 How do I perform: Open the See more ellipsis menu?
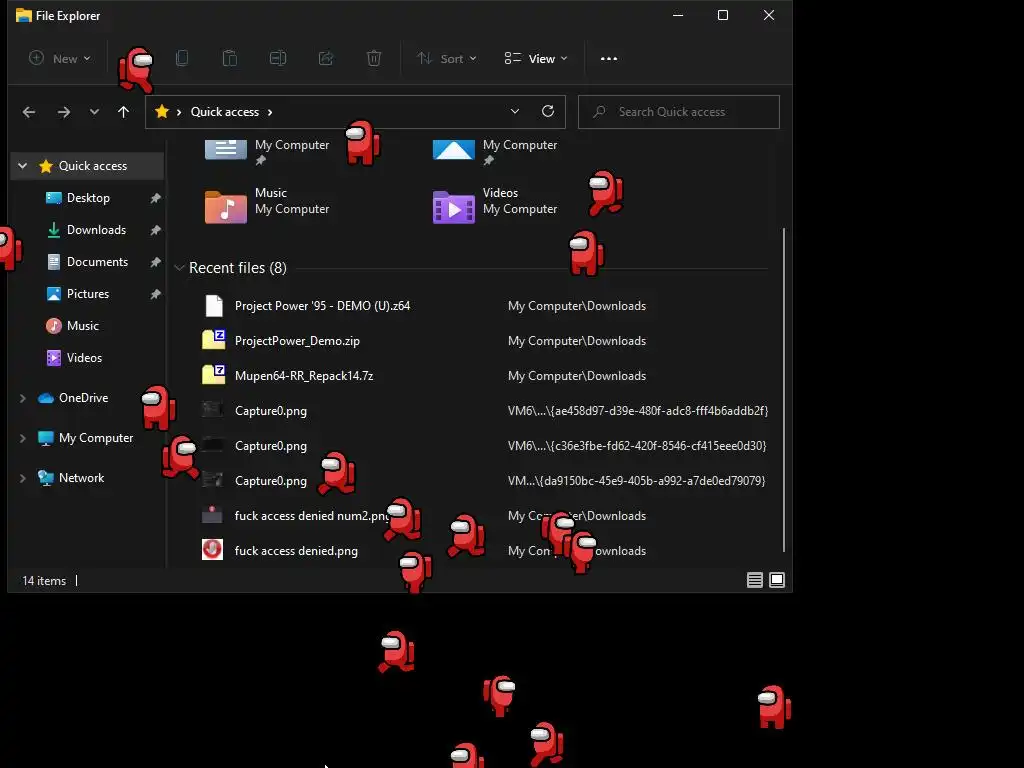coord(609,59)
